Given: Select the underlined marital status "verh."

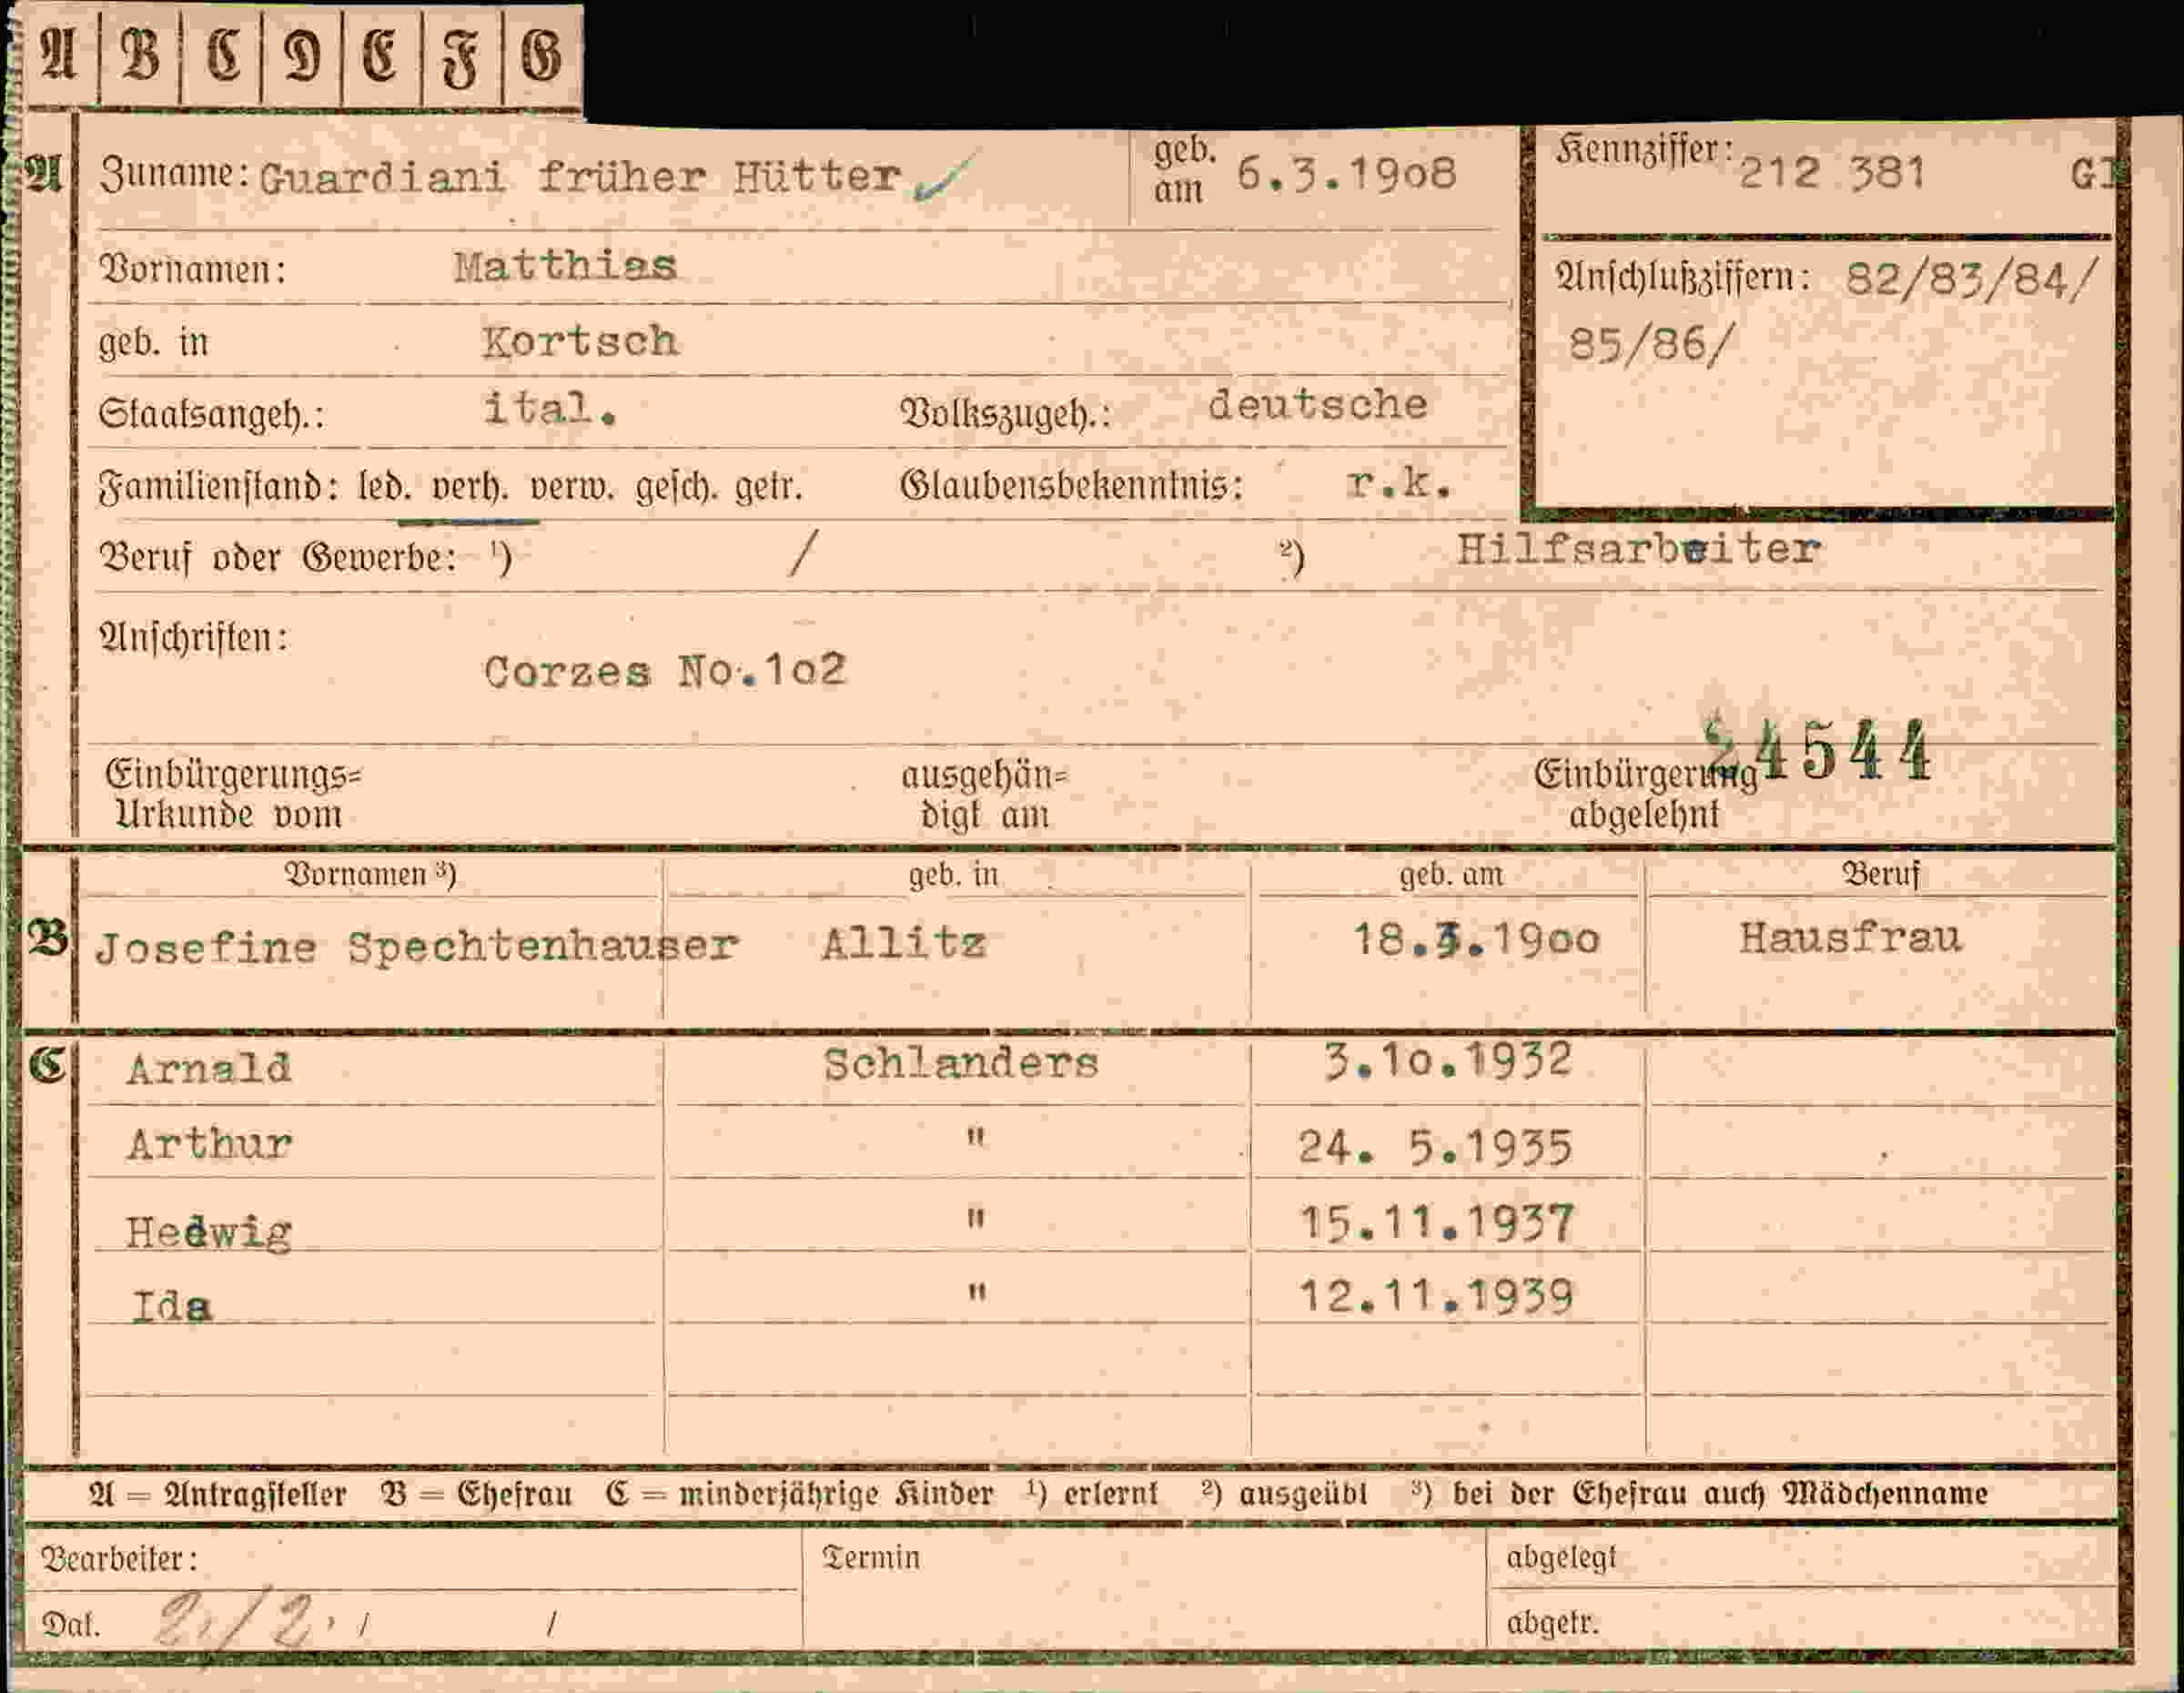Looking at the screenshot, I should [x=469, y=488].
